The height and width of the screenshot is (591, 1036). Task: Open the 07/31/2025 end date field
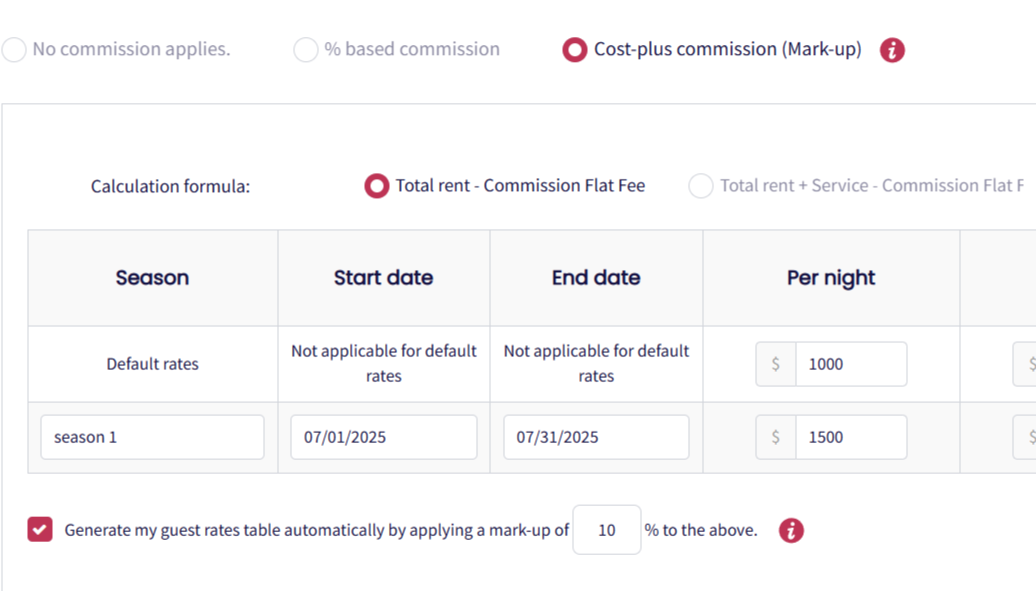coord(596,437)
